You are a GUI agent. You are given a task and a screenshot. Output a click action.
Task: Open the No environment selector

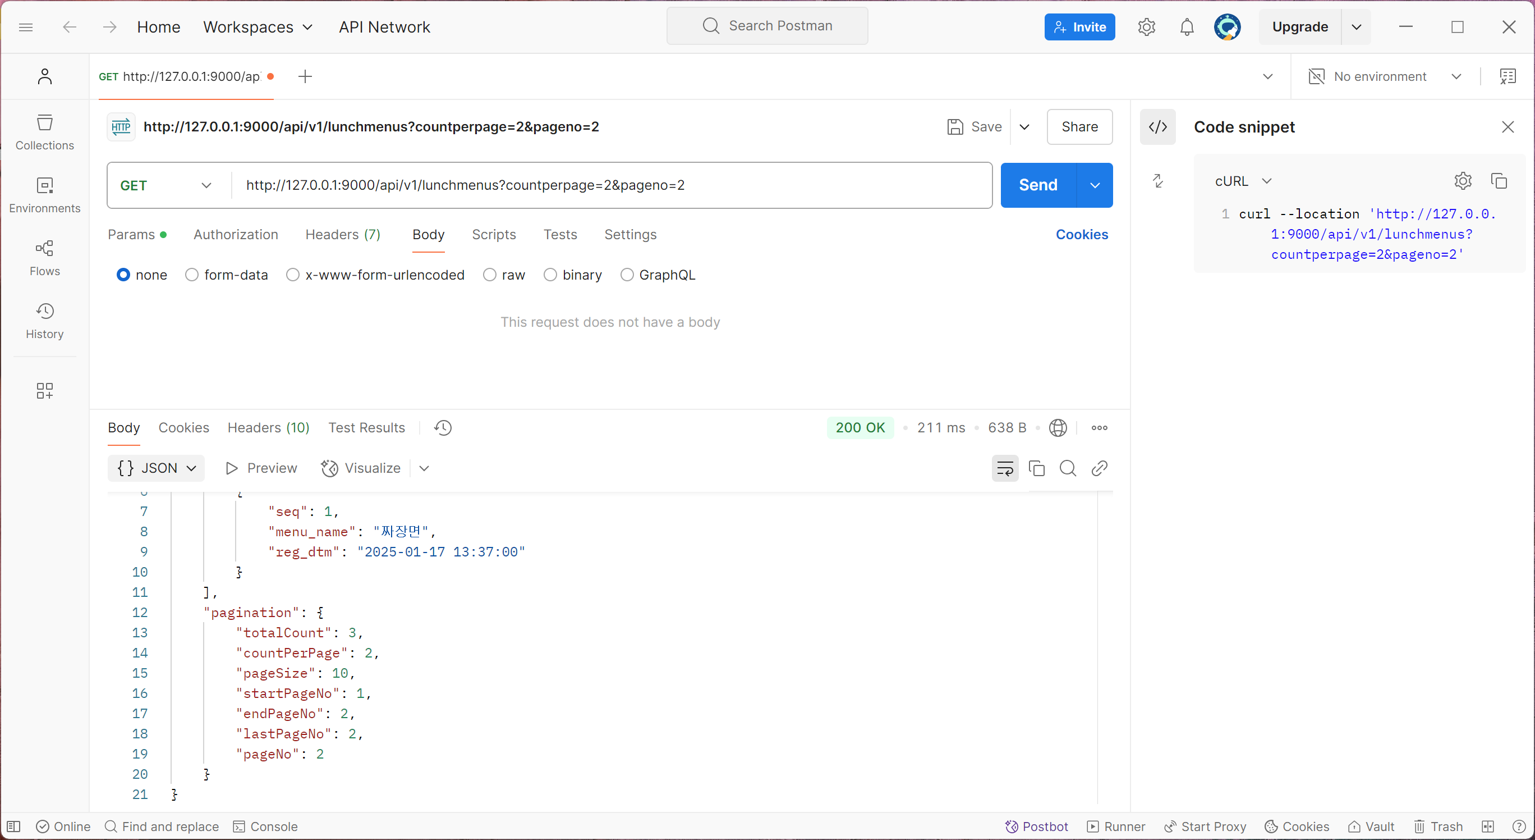1385,77
